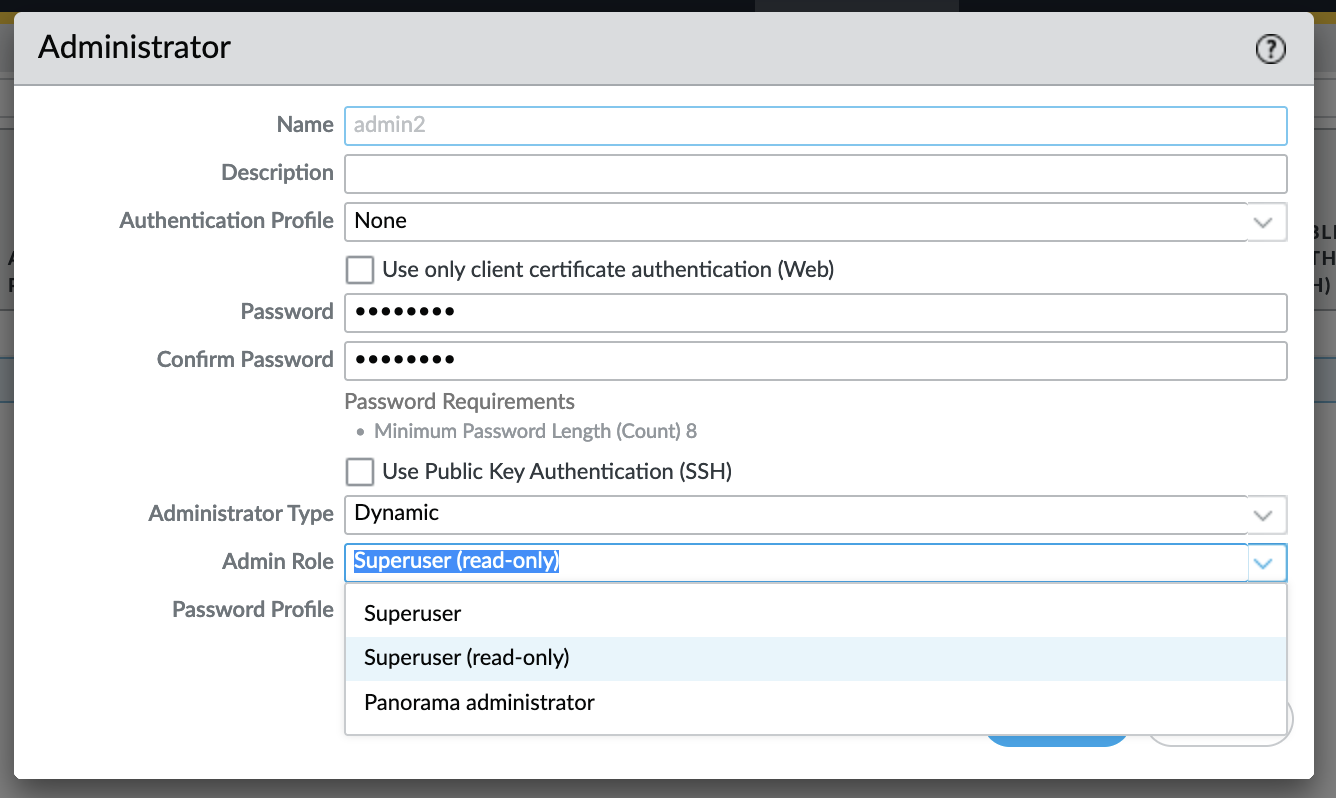The height and width of the screenshot is (798, 1336).
Task: Click the Minimum Password Length (Count) 8 text
Action: pos(535,432)
